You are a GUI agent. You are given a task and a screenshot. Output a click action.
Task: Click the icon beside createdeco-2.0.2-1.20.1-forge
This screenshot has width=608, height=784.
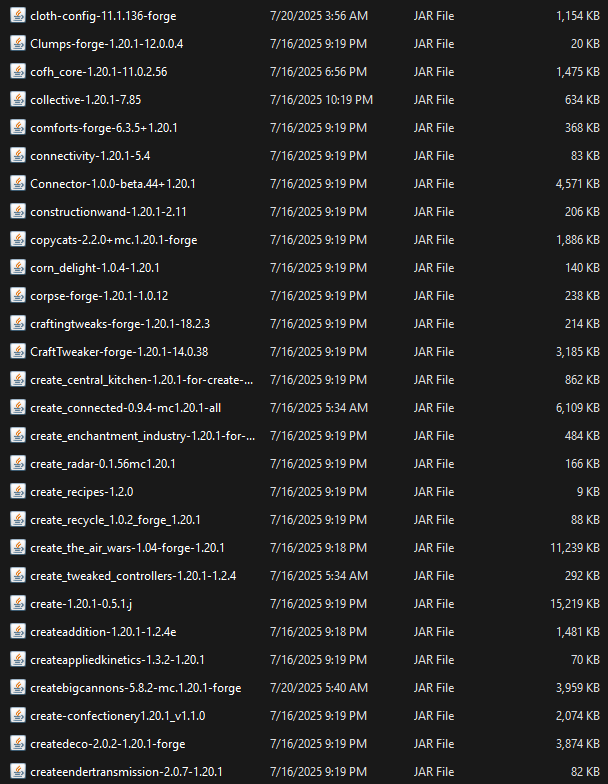click(x=18, y=744)
